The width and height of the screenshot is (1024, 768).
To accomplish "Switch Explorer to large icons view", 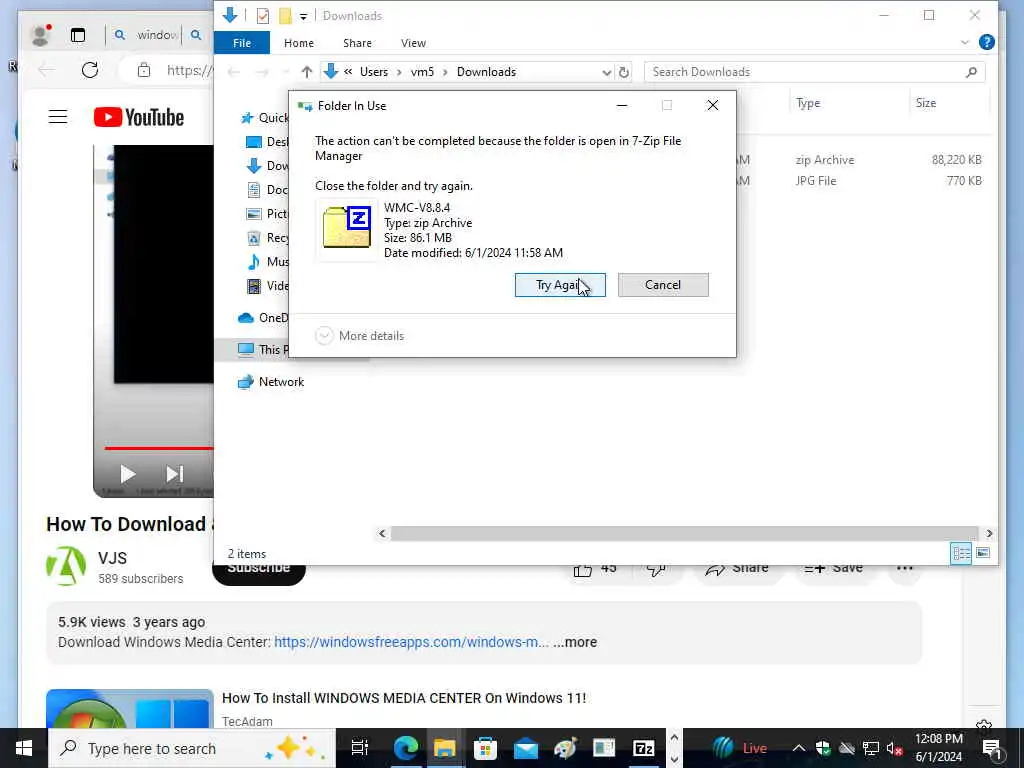I will click(983, 554).
